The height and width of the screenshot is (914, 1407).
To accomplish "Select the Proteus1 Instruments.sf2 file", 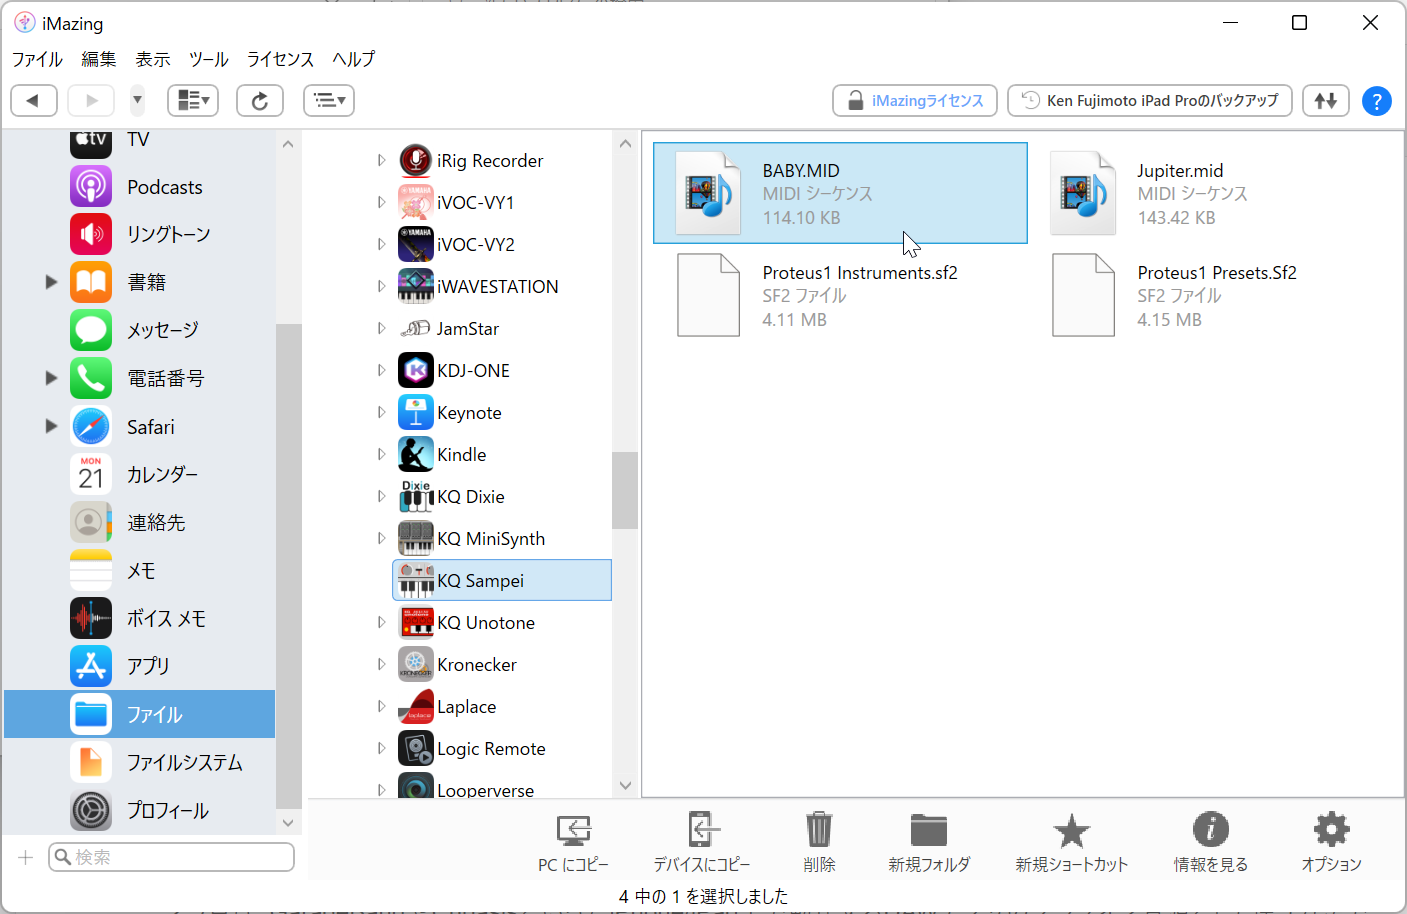I will pos(840,295).
